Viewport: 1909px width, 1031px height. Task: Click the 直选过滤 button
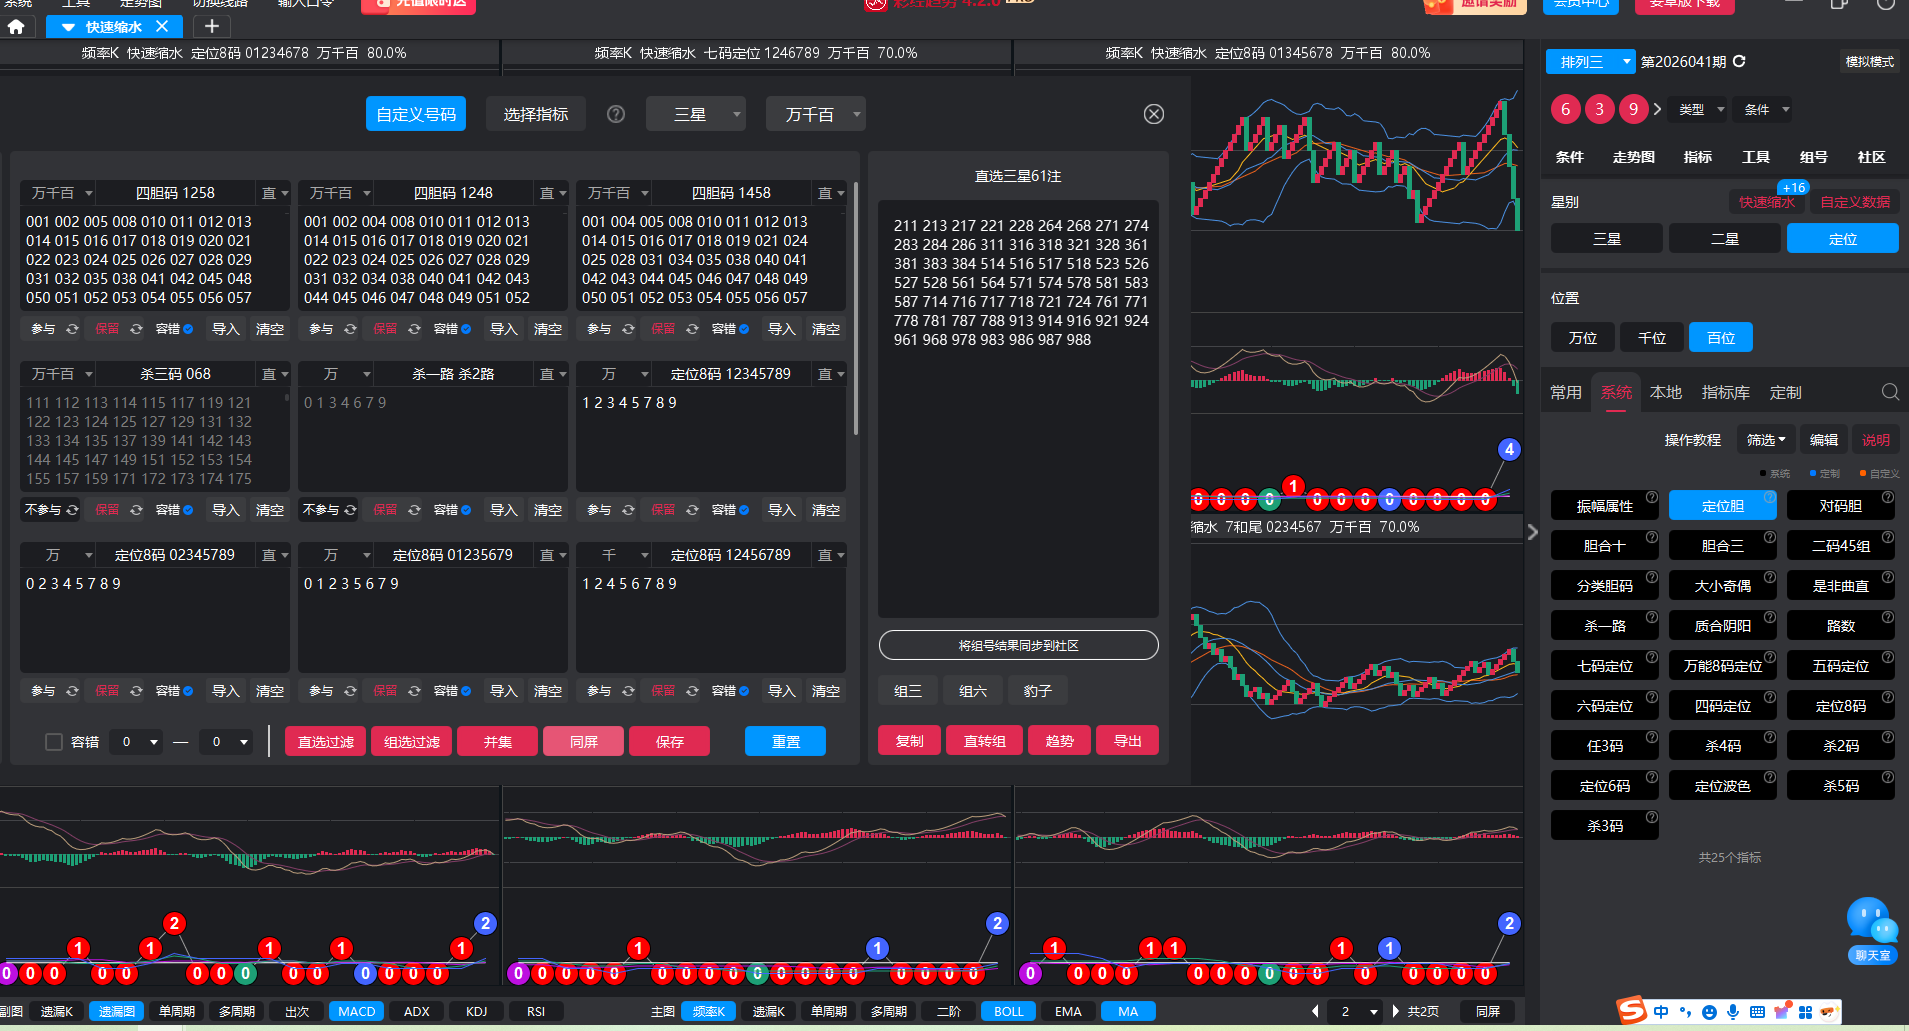click(326, 741)
